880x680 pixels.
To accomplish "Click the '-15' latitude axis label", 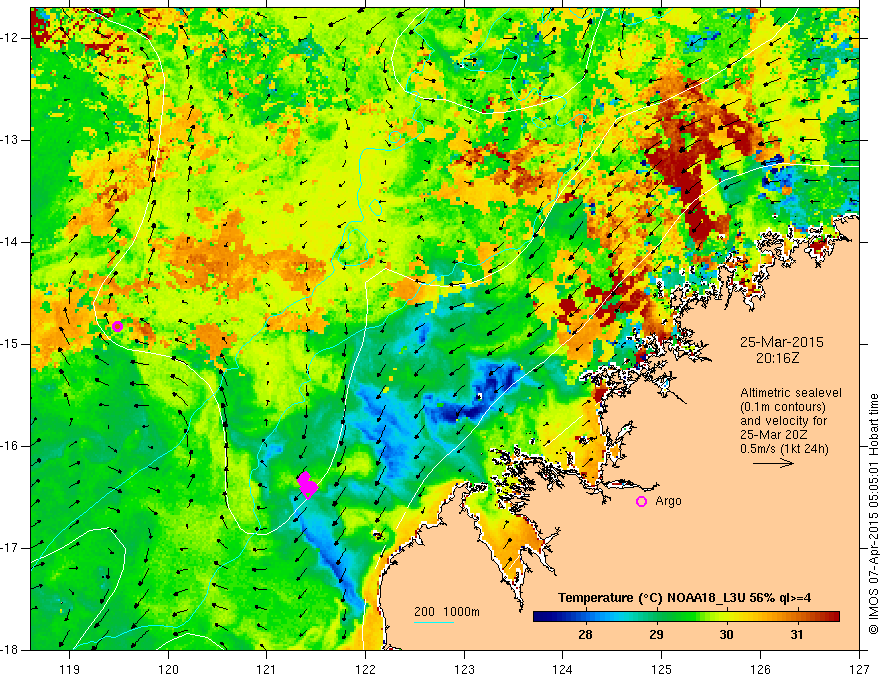I will pyautogui.click(x=11, y=344).
